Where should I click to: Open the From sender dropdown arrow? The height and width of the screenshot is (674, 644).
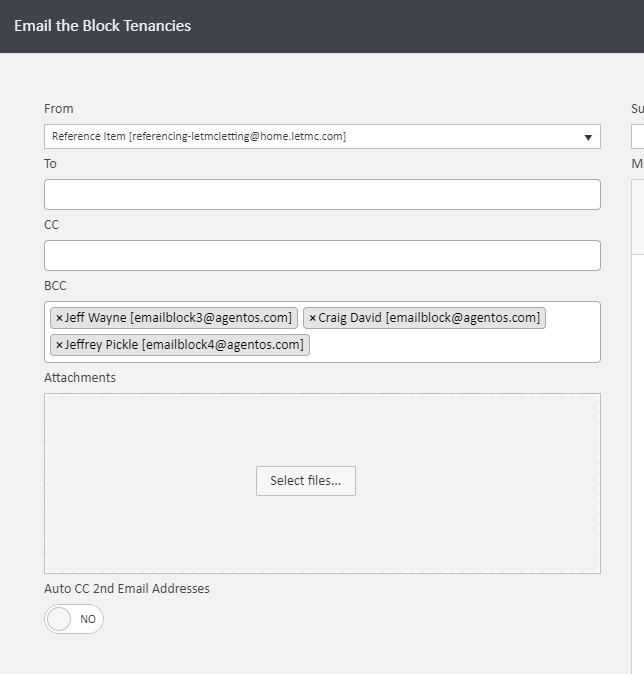coord(588,137)
